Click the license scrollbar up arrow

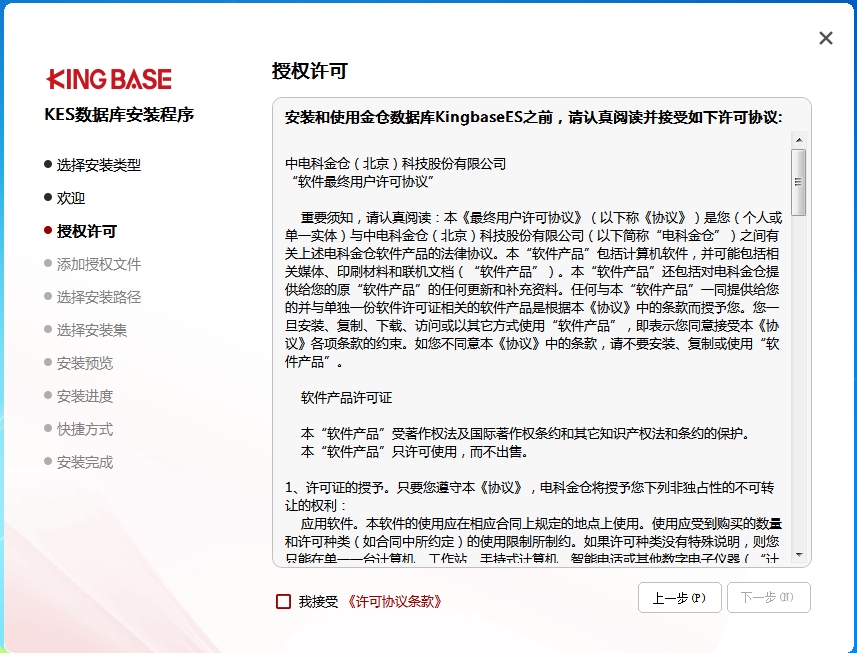click(x=799, y=140)
